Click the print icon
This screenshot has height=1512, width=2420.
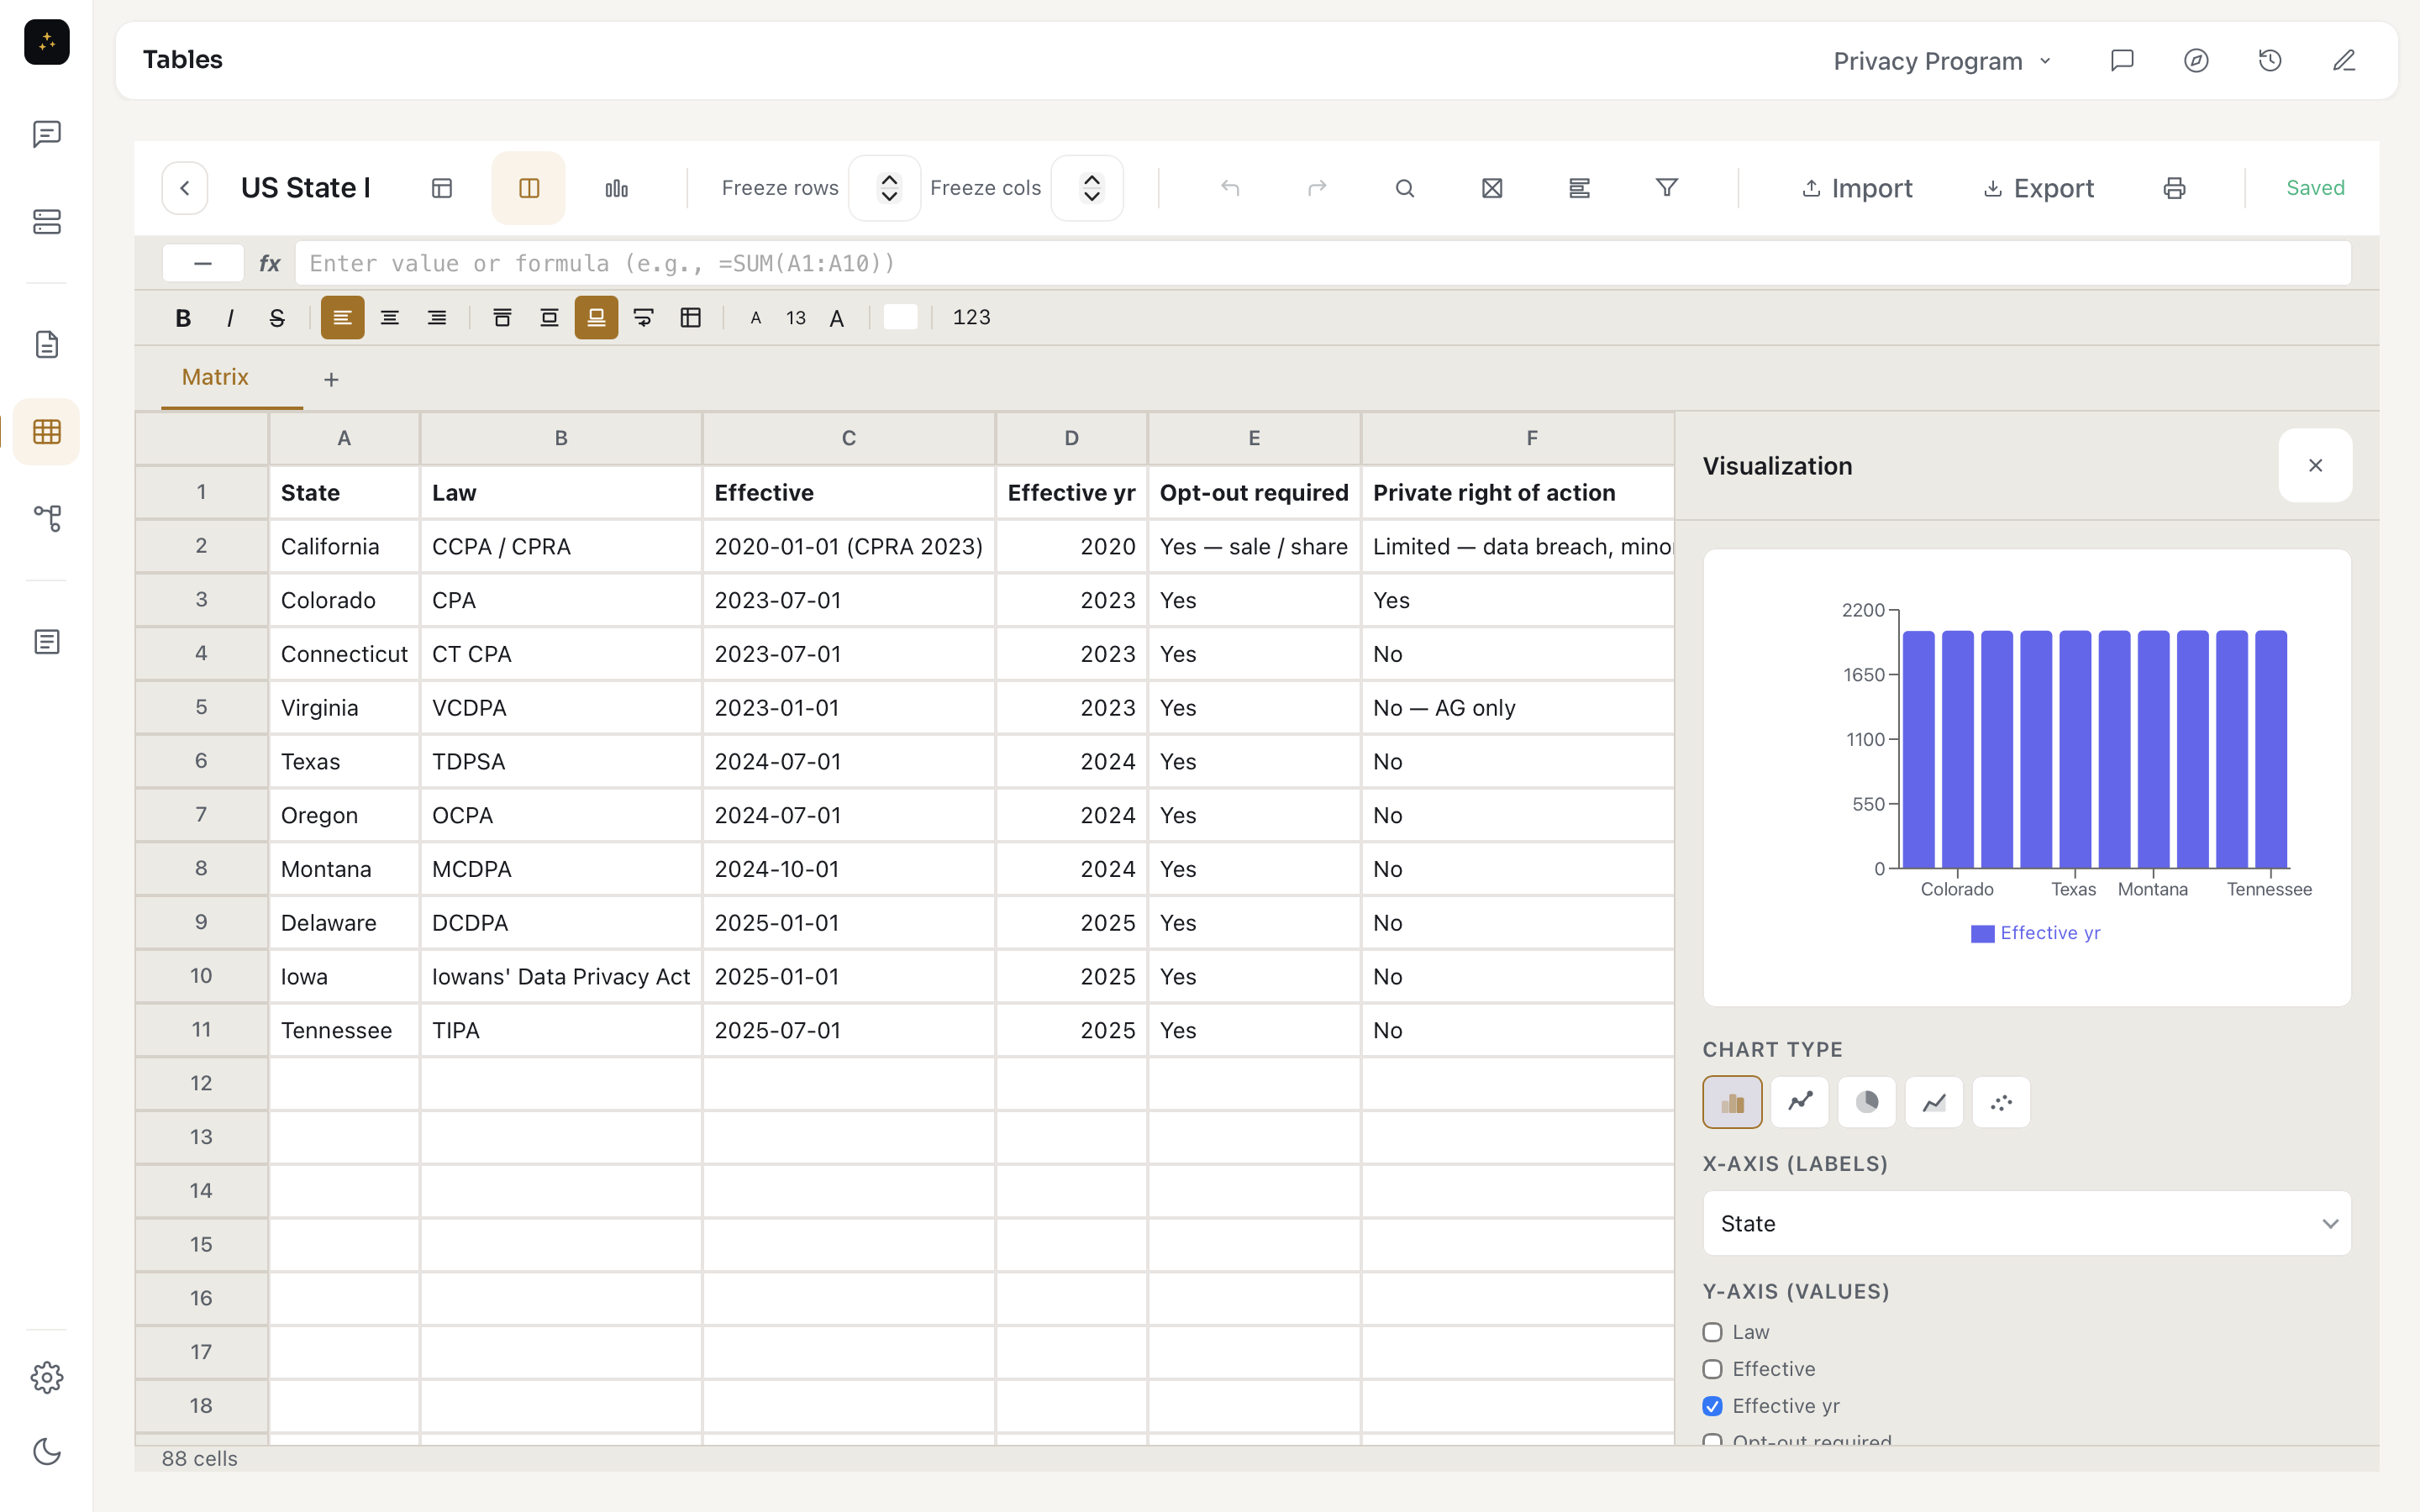click(x=2174, y=188)
